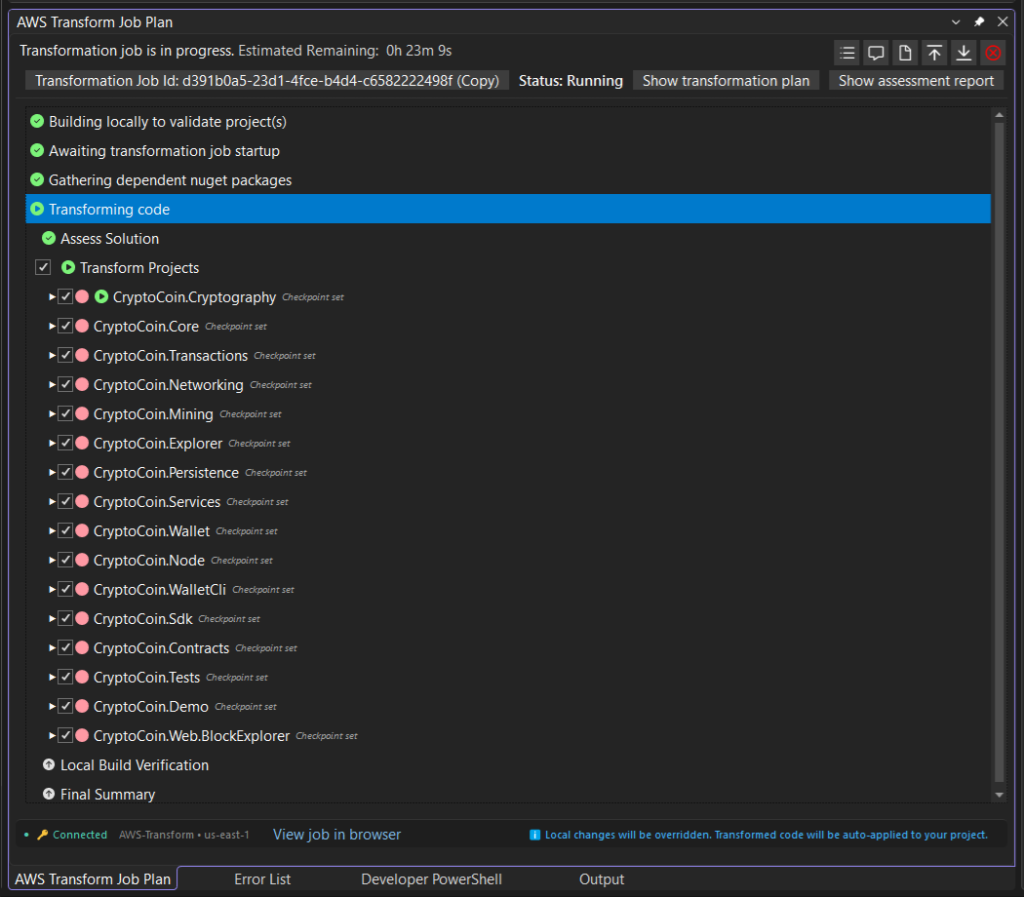The height and width of the screenshot is (897, 1024).
Task: Click the bulleted list icon in the toolbar
Action: pos(847,53)
